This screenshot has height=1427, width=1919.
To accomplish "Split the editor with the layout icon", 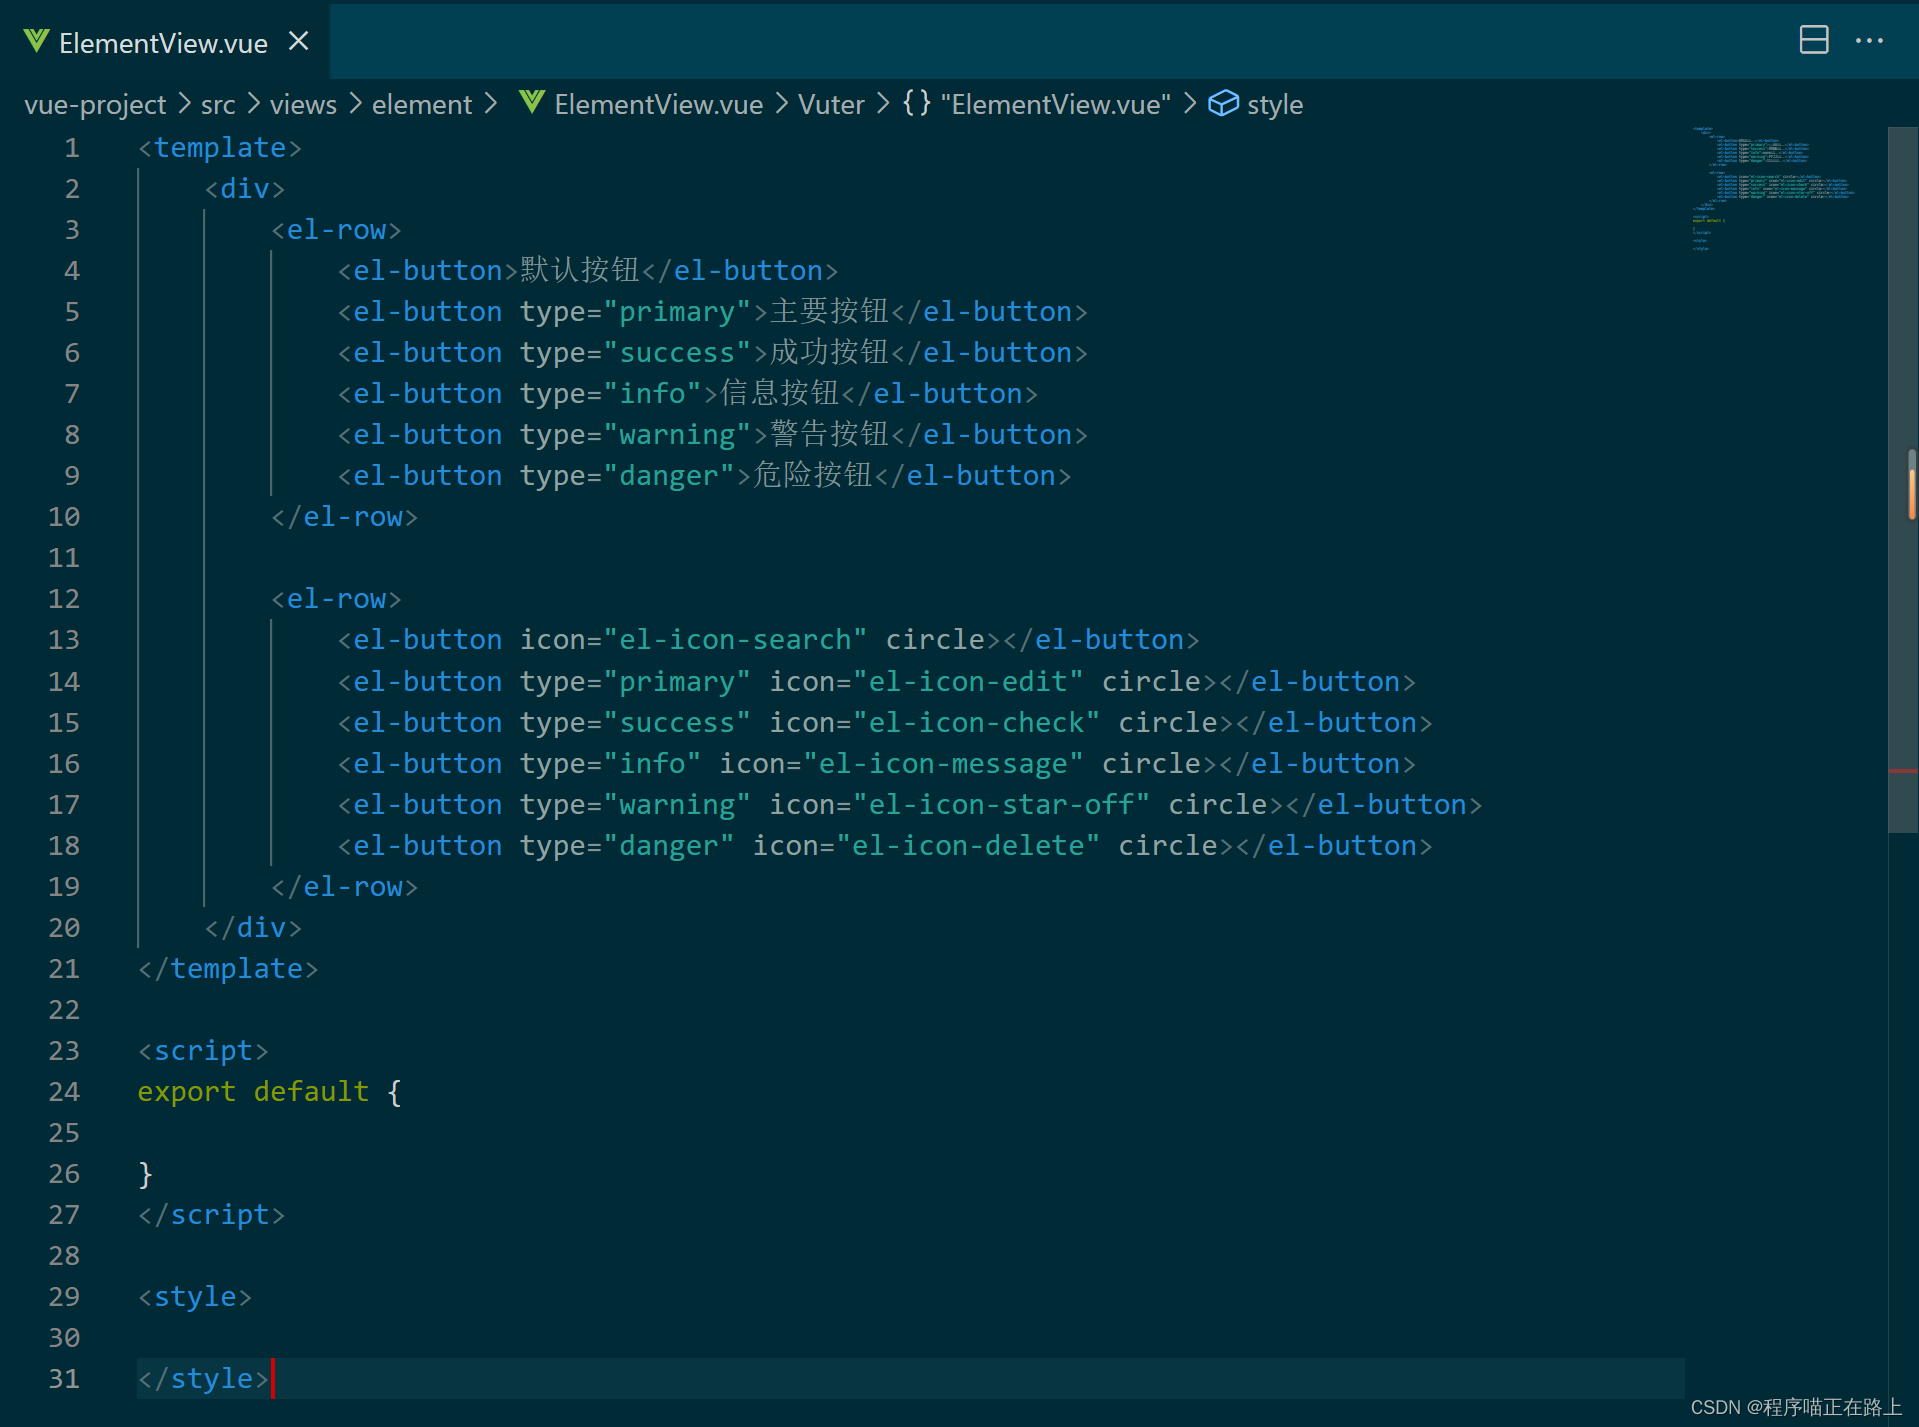I will 1813,41.
